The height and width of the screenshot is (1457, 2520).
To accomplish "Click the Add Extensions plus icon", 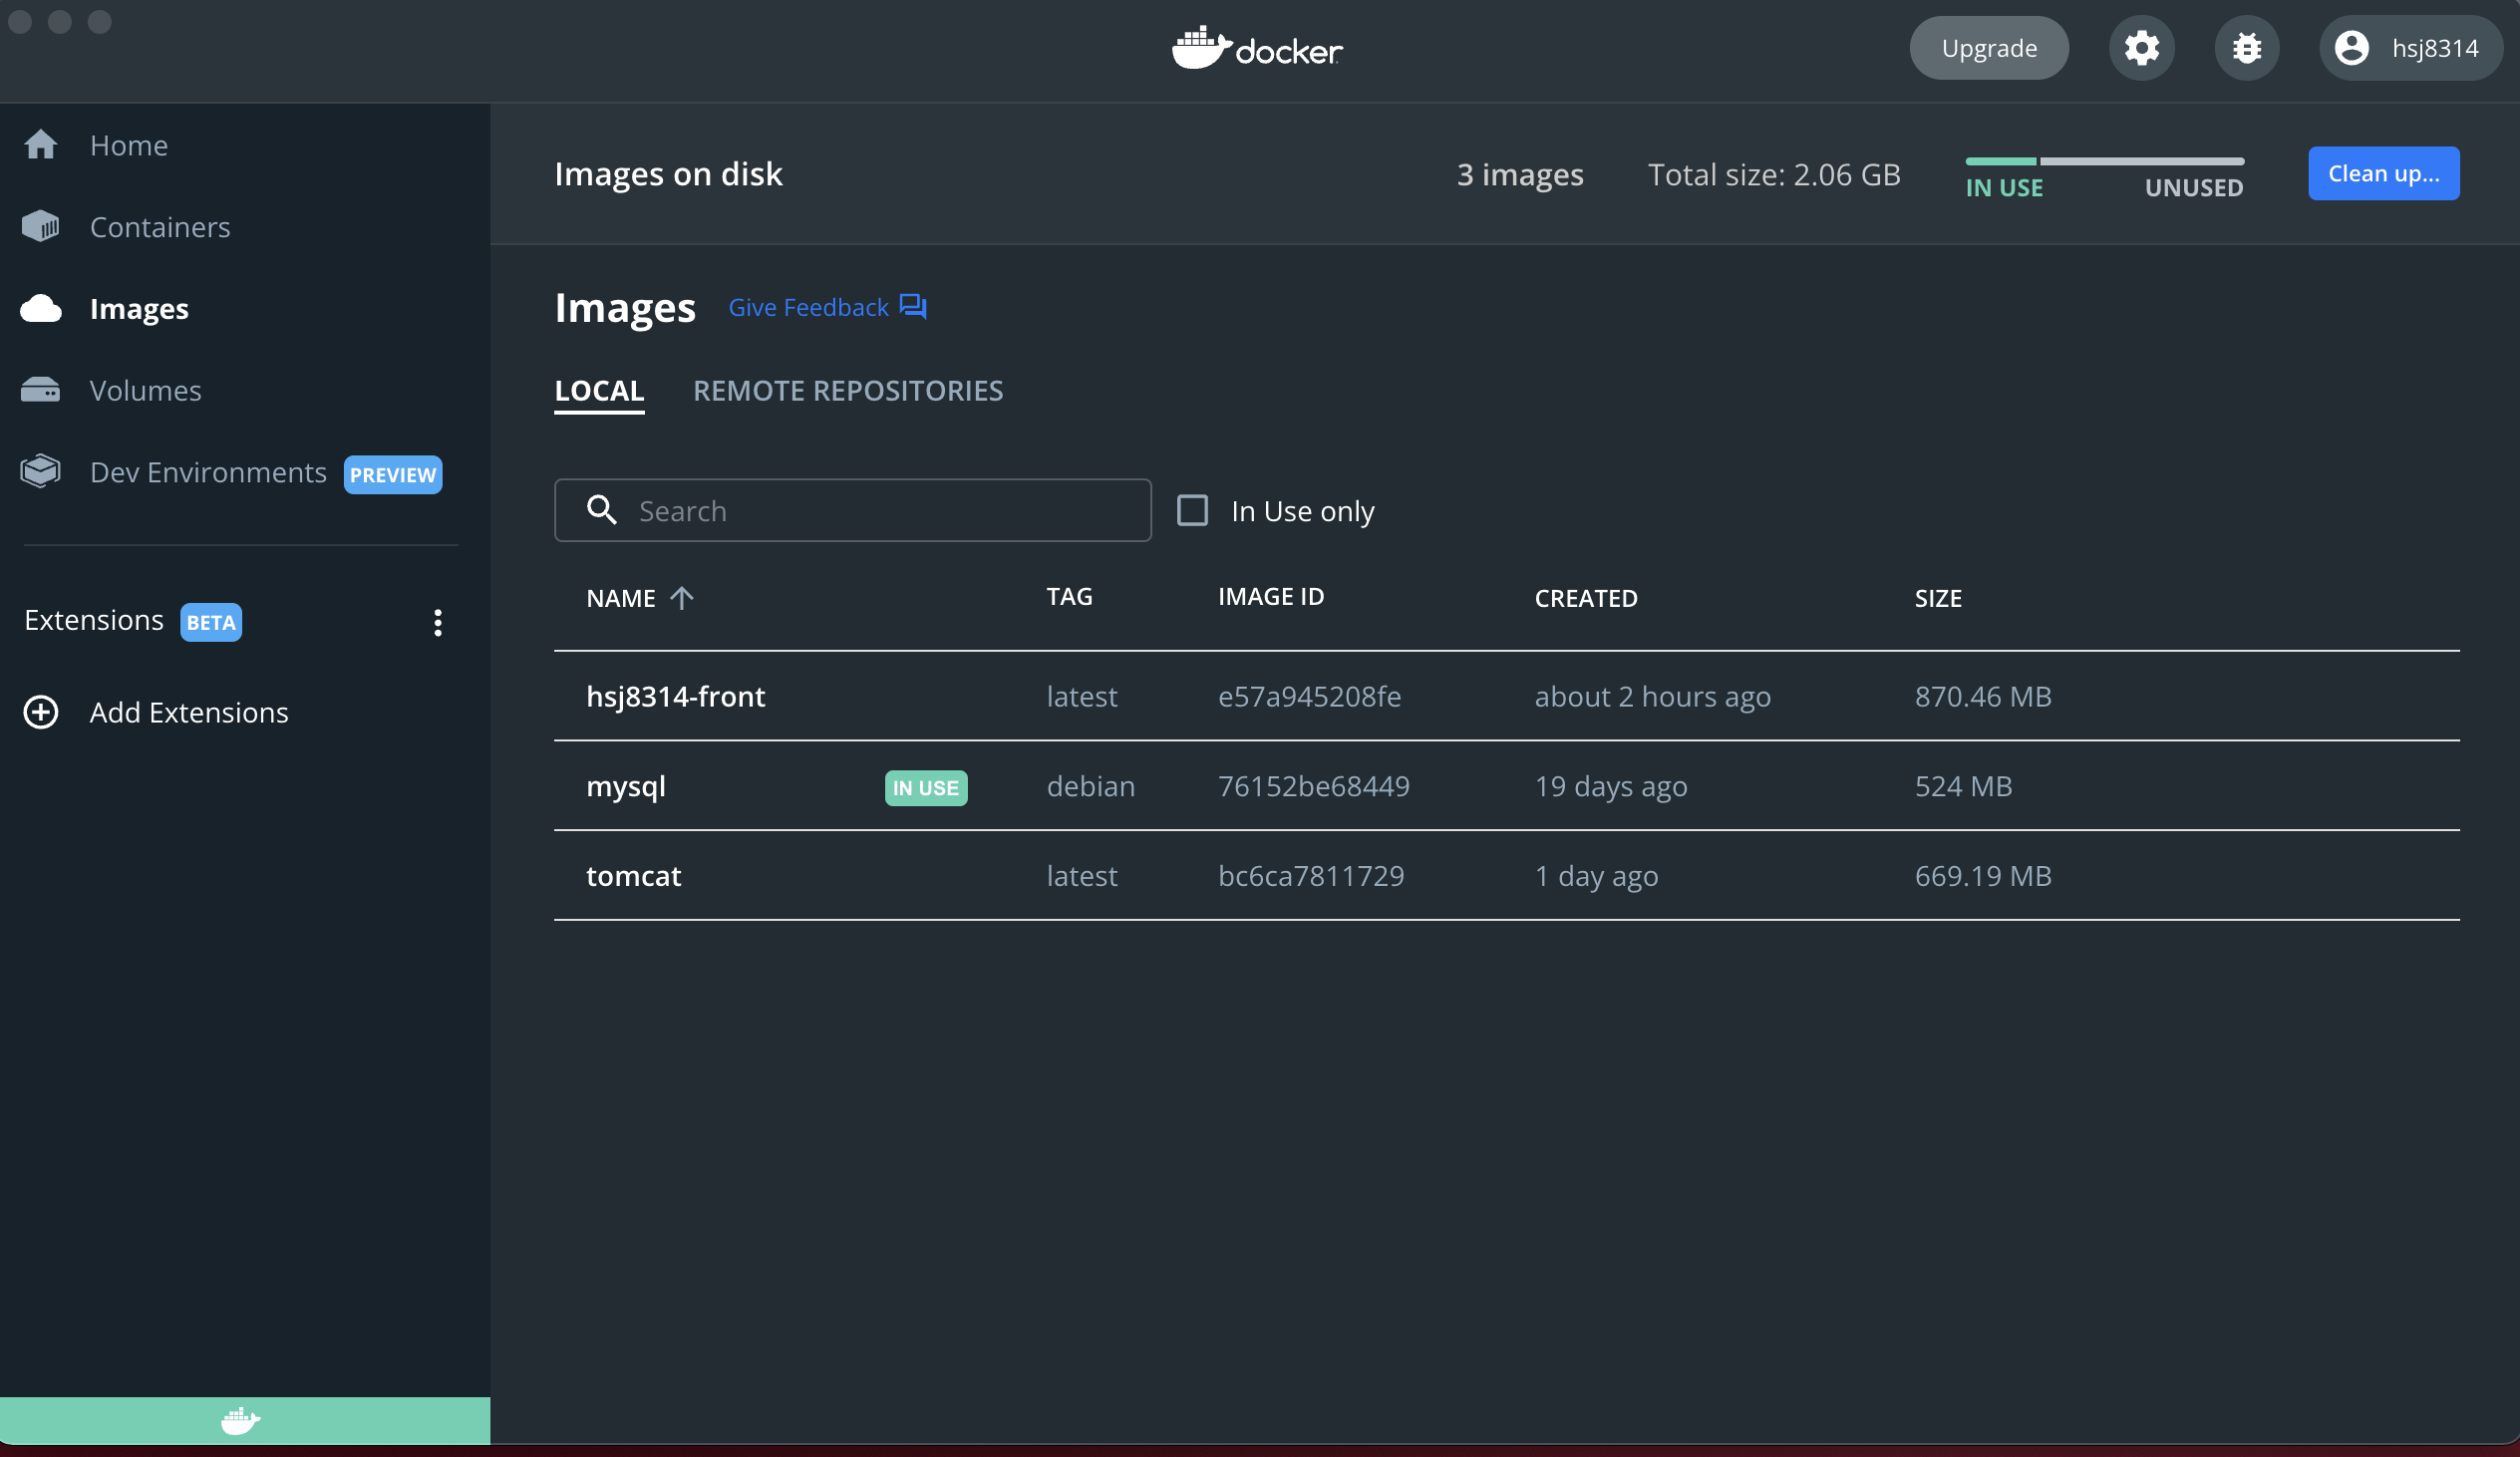I will click(x=41, y=712).
